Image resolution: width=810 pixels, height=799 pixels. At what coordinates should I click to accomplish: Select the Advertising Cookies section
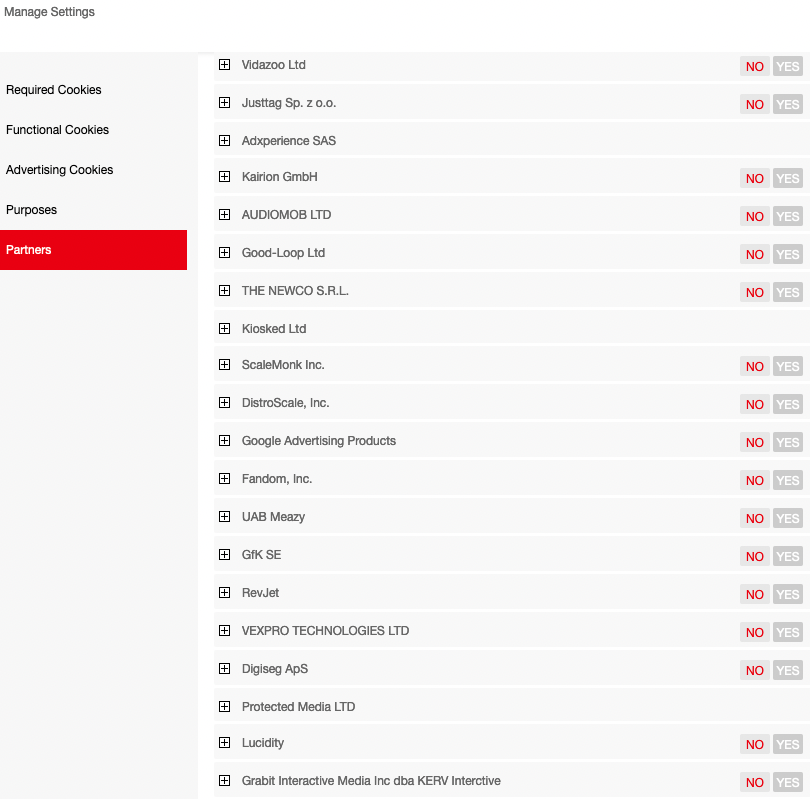pos(60,170)
